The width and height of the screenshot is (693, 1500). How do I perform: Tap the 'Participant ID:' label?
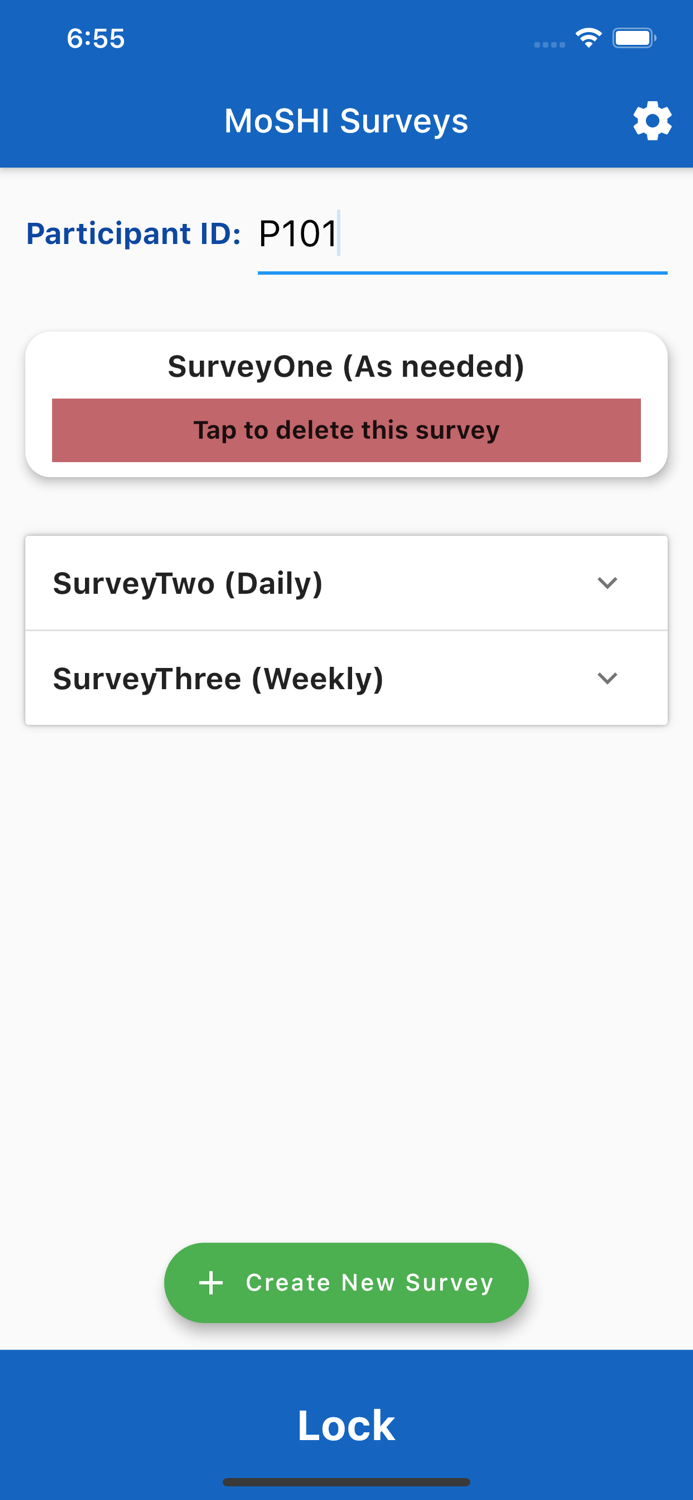tap(133, 233)
